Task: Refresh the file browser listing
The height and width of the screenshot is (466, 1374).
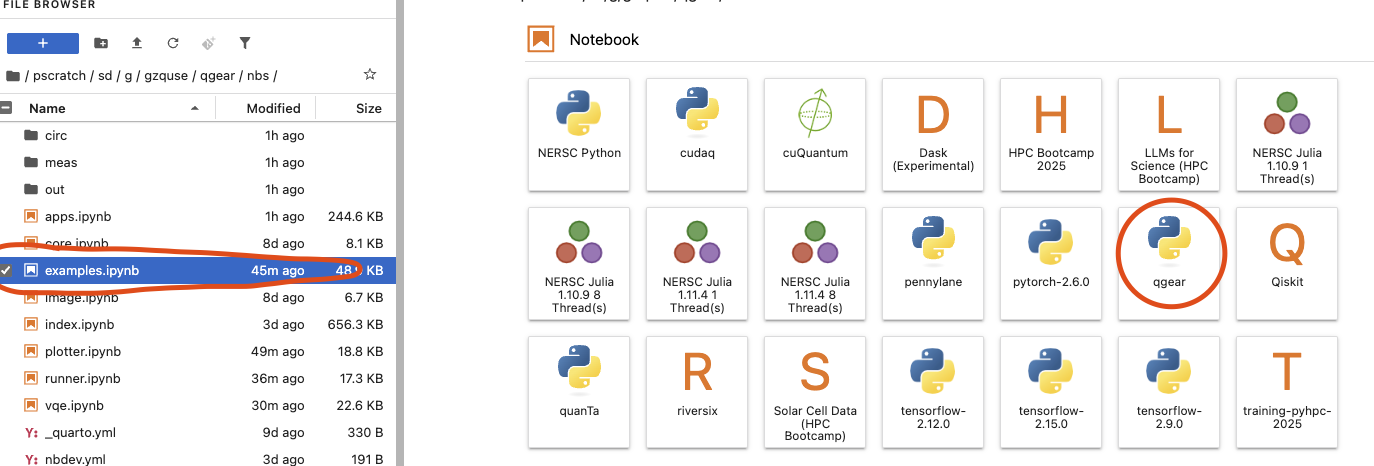Action: pyautogui.click(x=173, y=43)
